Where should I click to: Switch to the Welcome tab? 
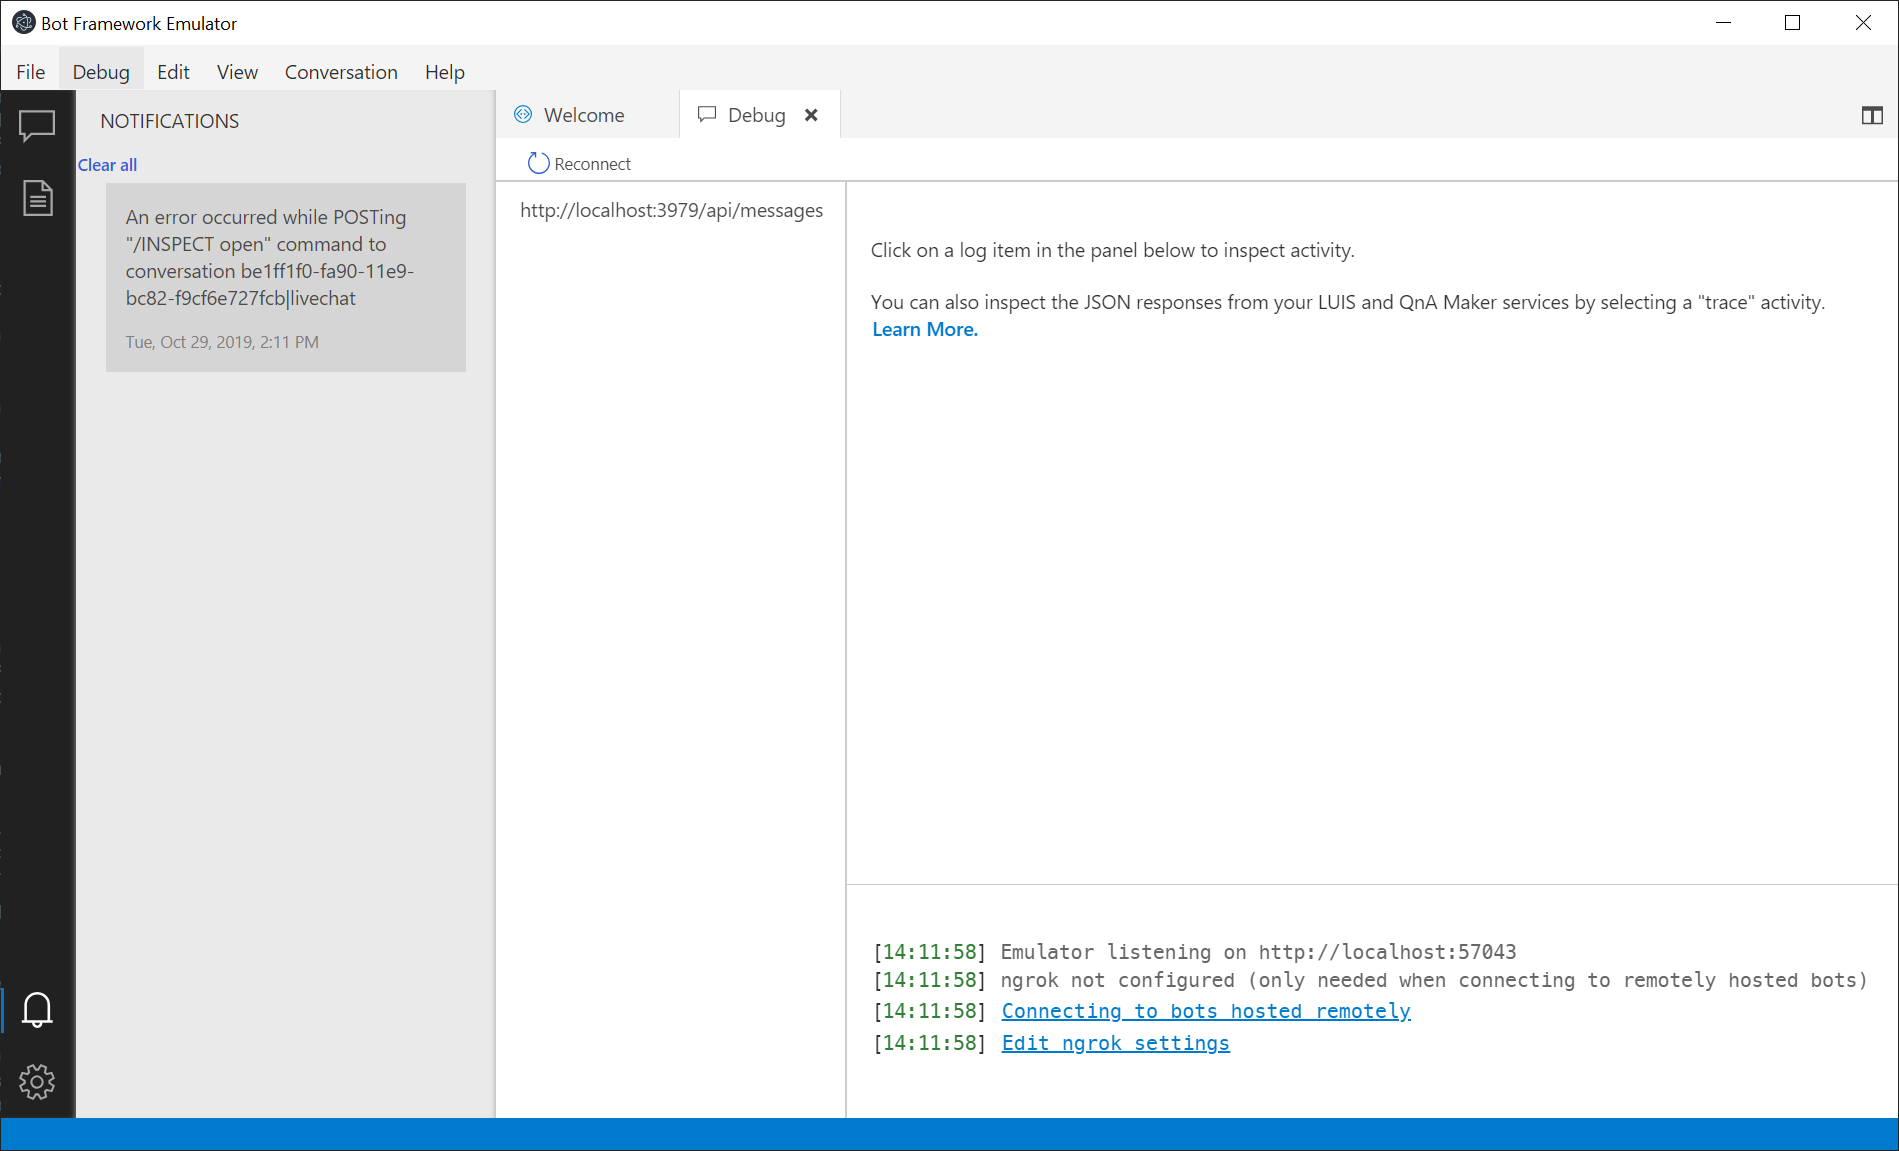tap(588, 115)
